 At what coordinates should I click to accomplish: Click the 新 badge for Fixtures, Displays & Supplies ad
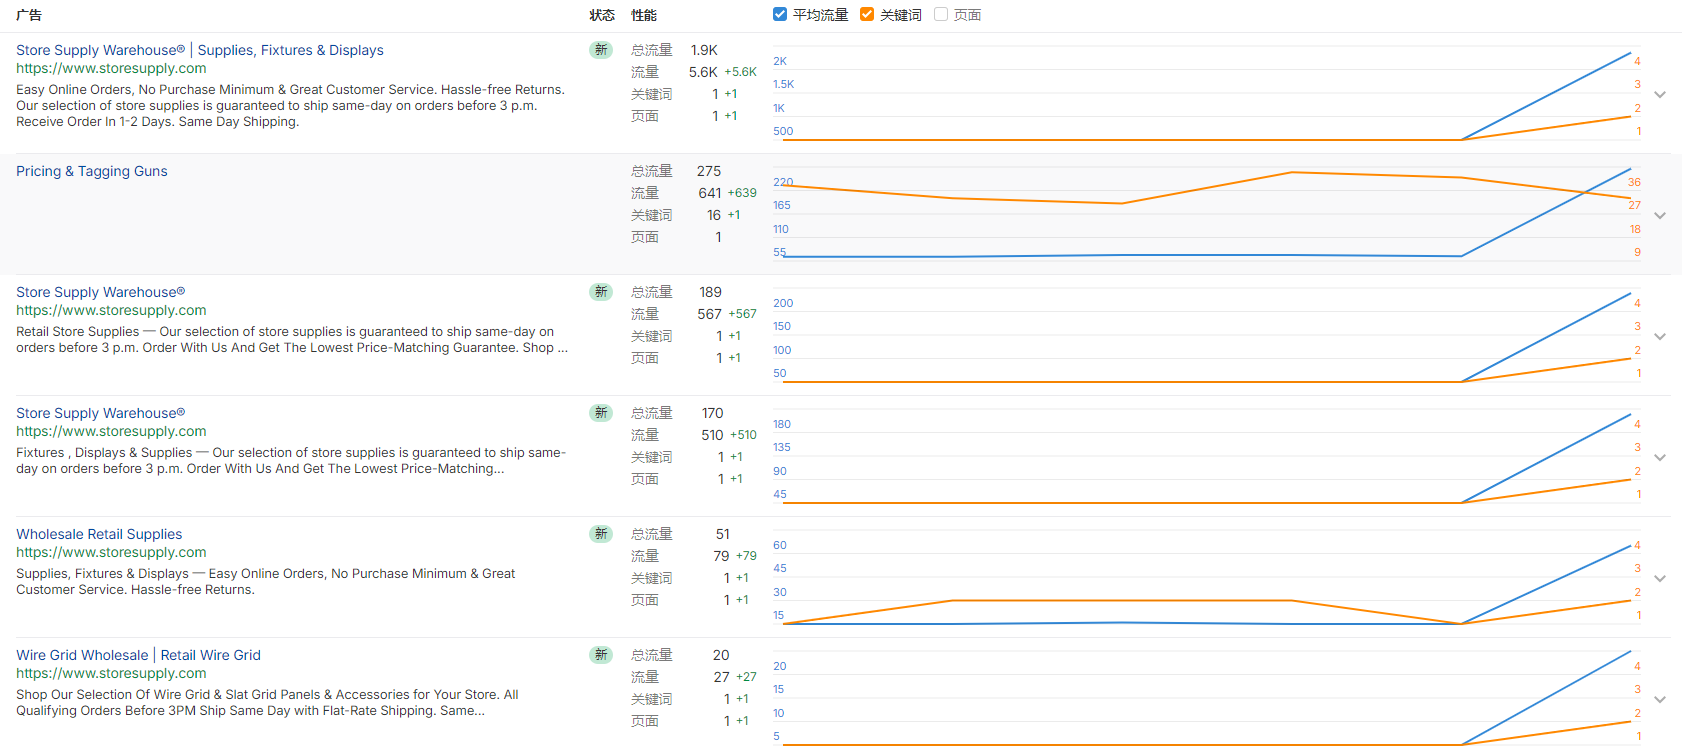[x=601, y=413]
